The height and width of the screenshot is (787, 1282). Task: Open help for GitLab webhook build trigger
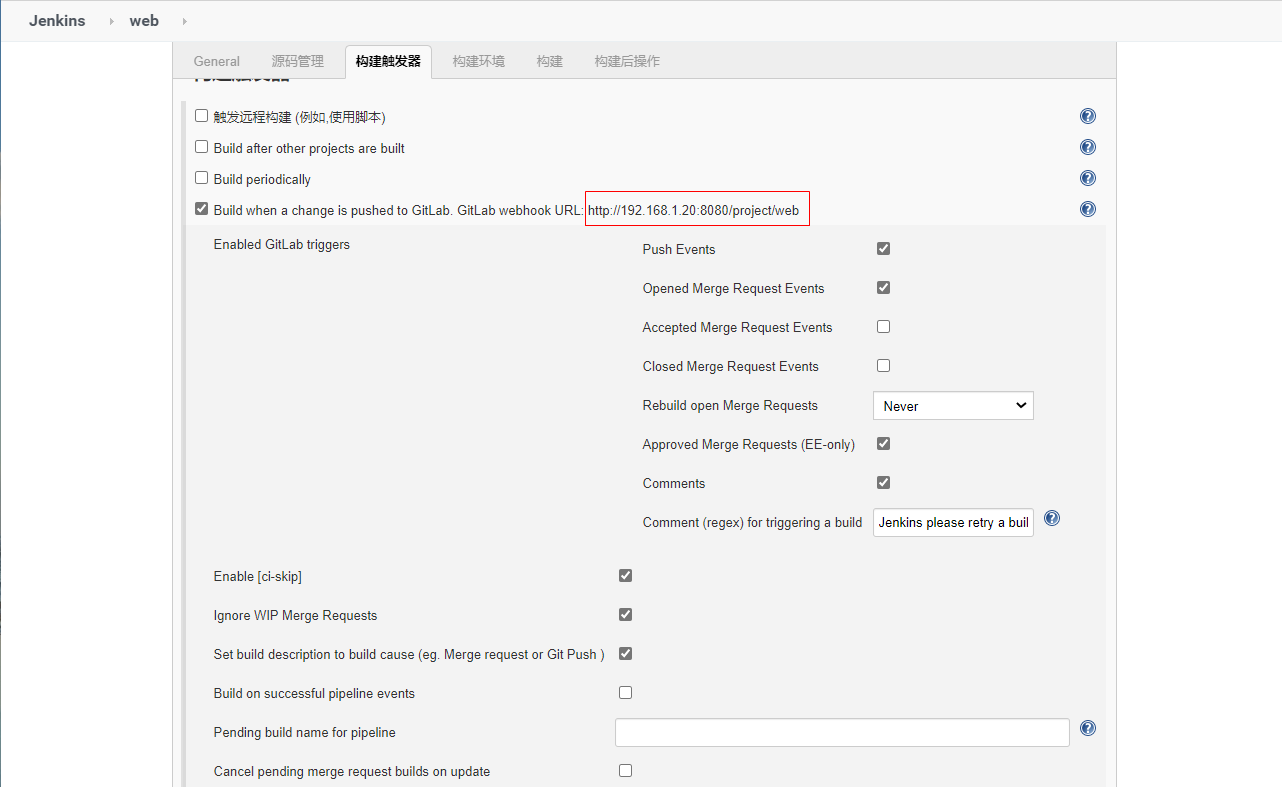click(1088, 209)
